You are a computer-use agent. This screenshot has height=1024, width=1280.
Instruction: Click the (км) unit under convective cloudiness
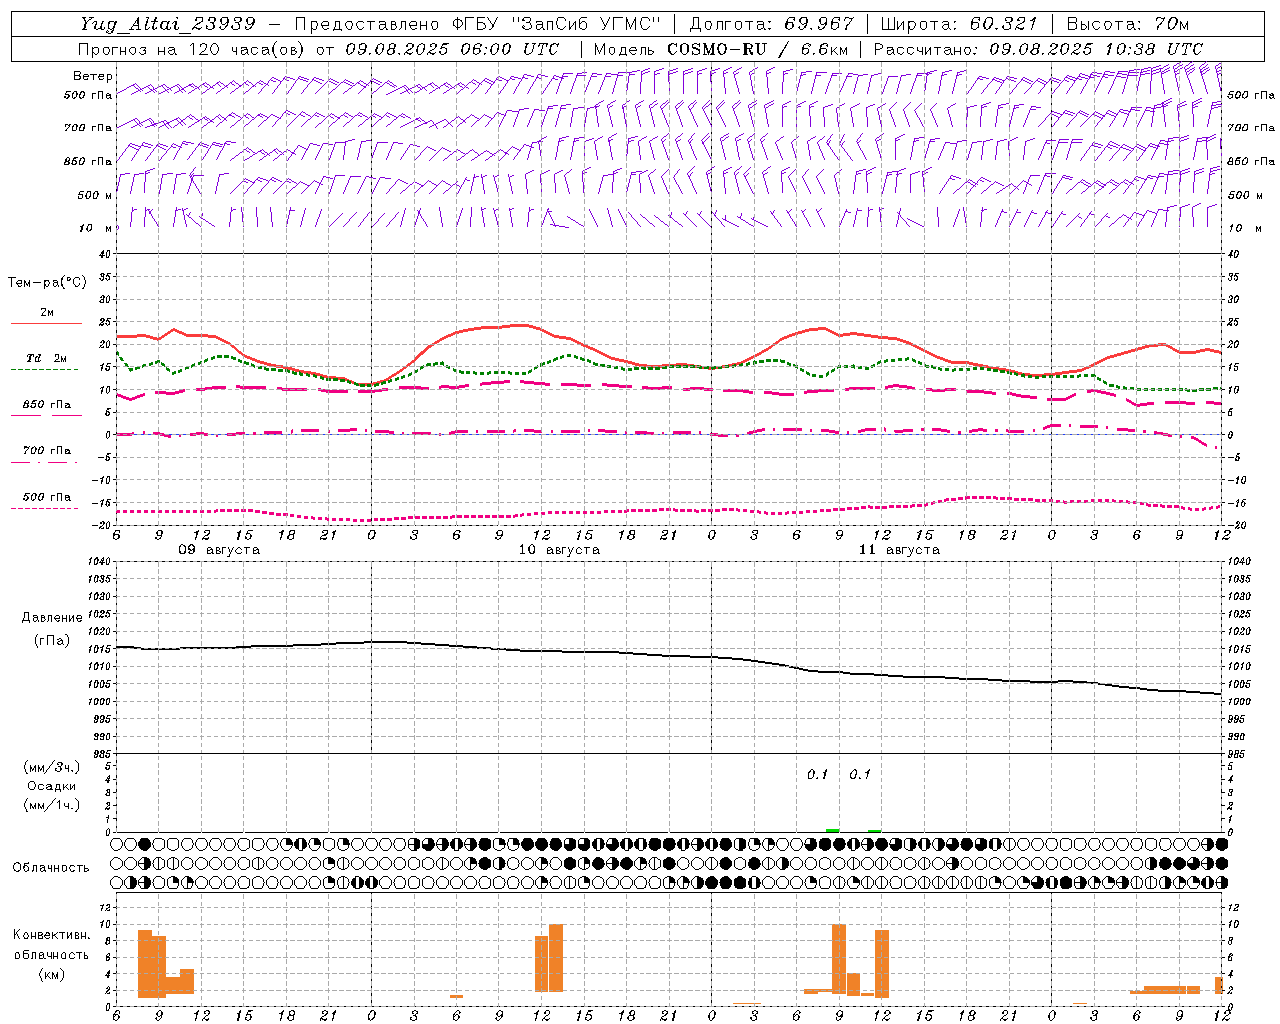point(52,974)
